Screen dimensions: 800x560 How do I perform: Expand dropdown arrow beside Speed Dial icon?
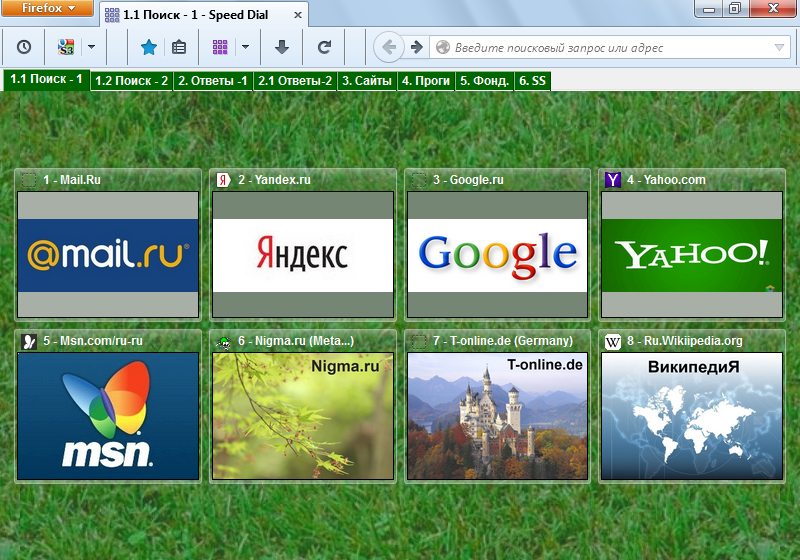[245, 47]
